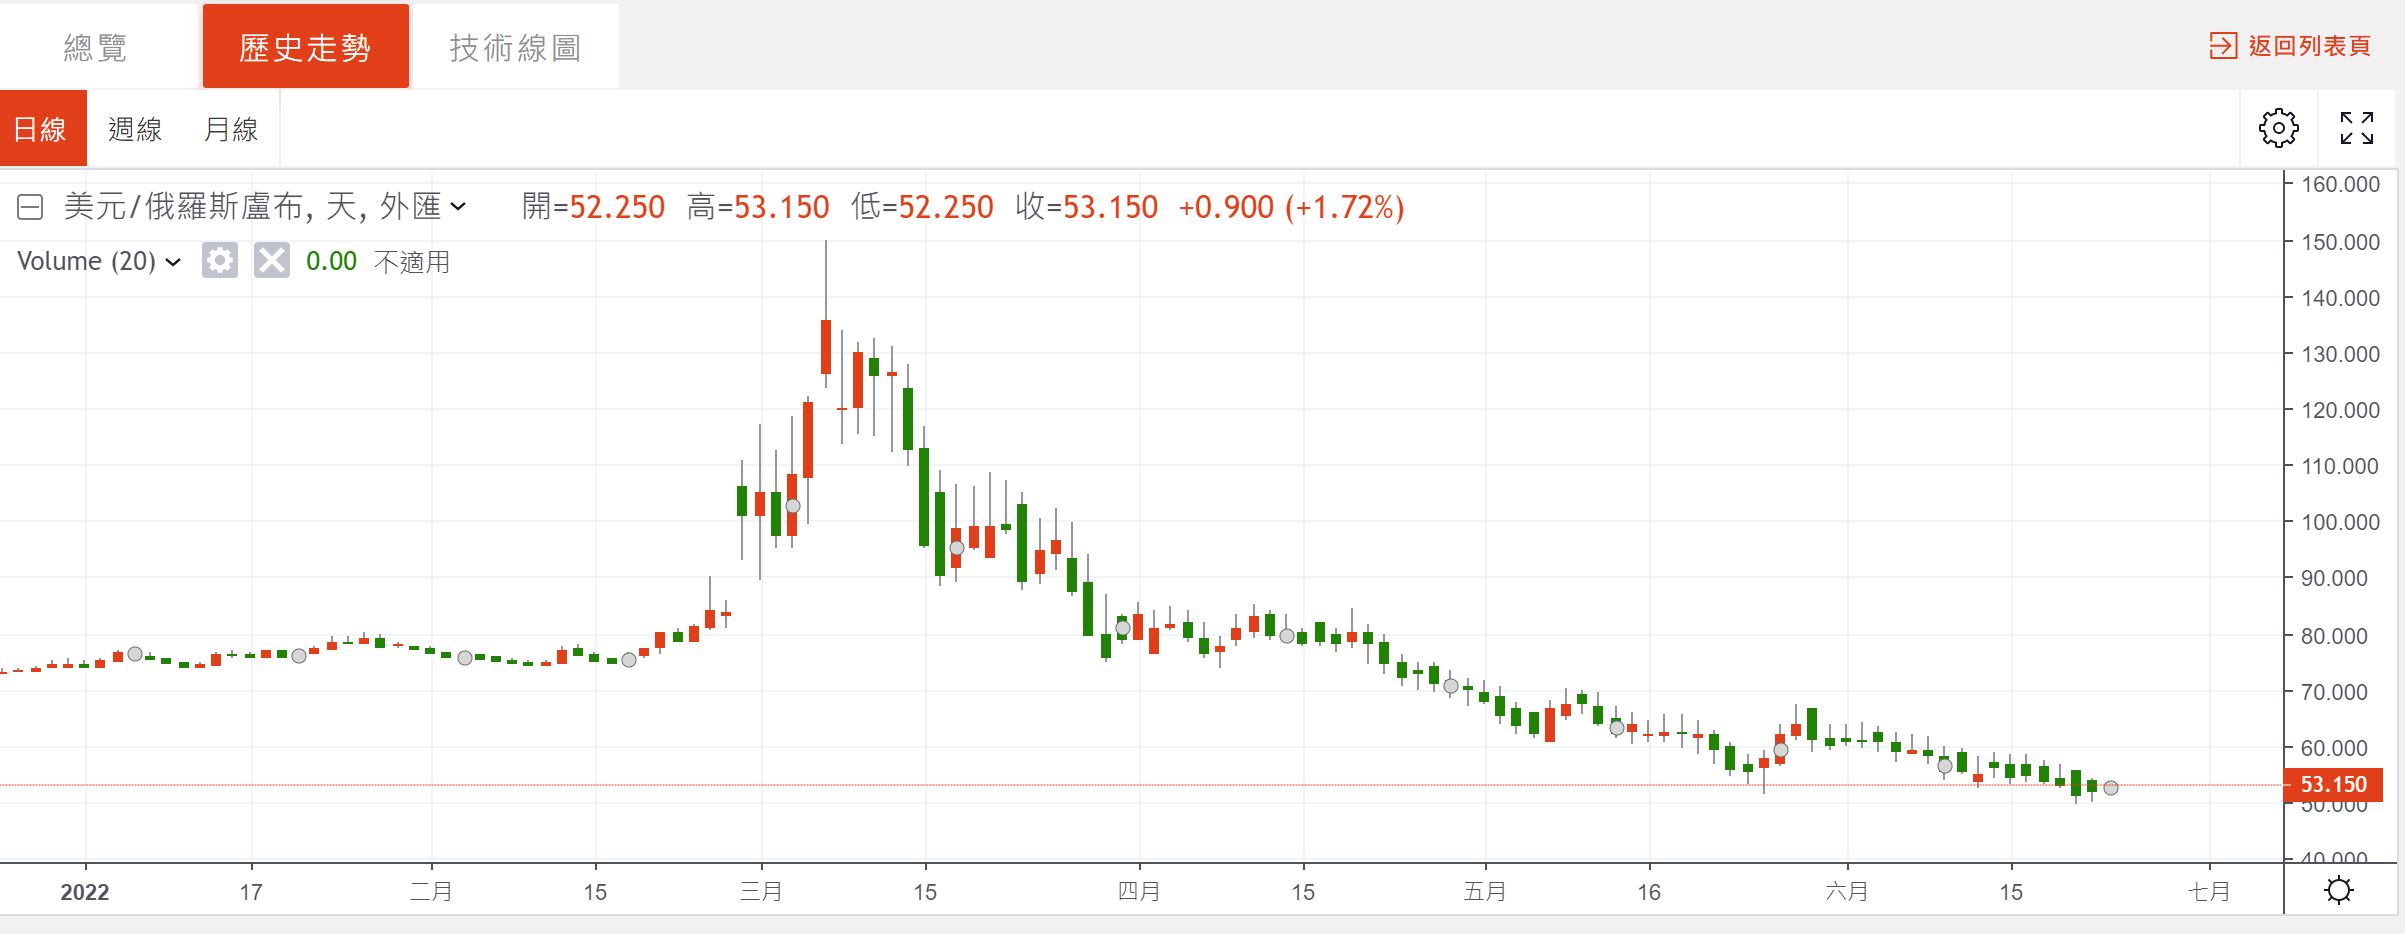Click the bottom-right time axis settings icon
2405x934 pixels.
[2339, 889]
